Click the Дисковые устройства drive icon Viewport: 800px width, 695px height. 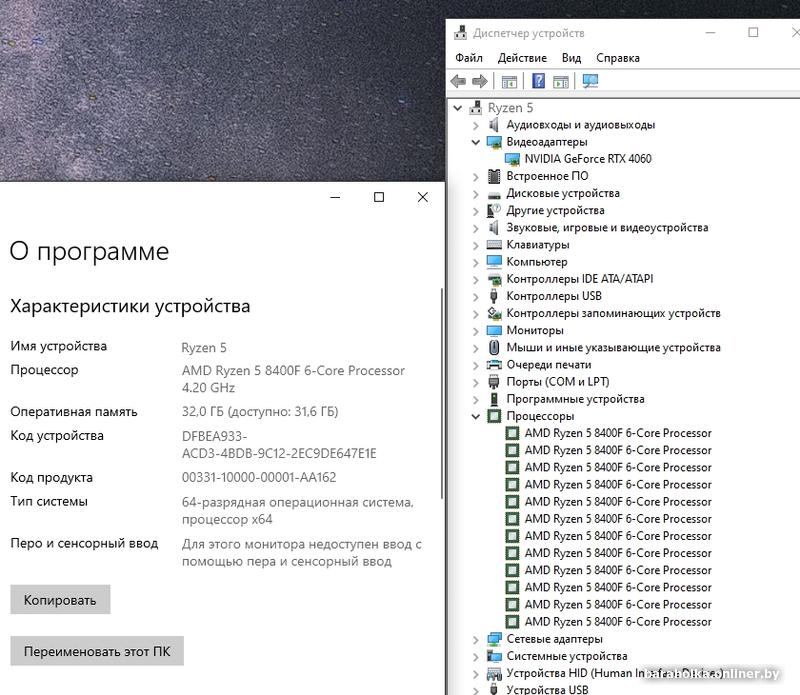[x=494, y=194]
